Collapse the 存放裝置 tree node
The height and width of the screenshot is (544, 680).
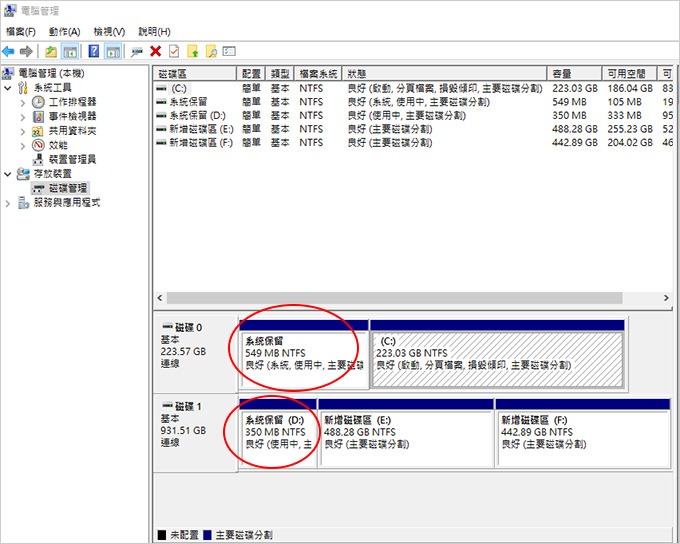[8, 174]
